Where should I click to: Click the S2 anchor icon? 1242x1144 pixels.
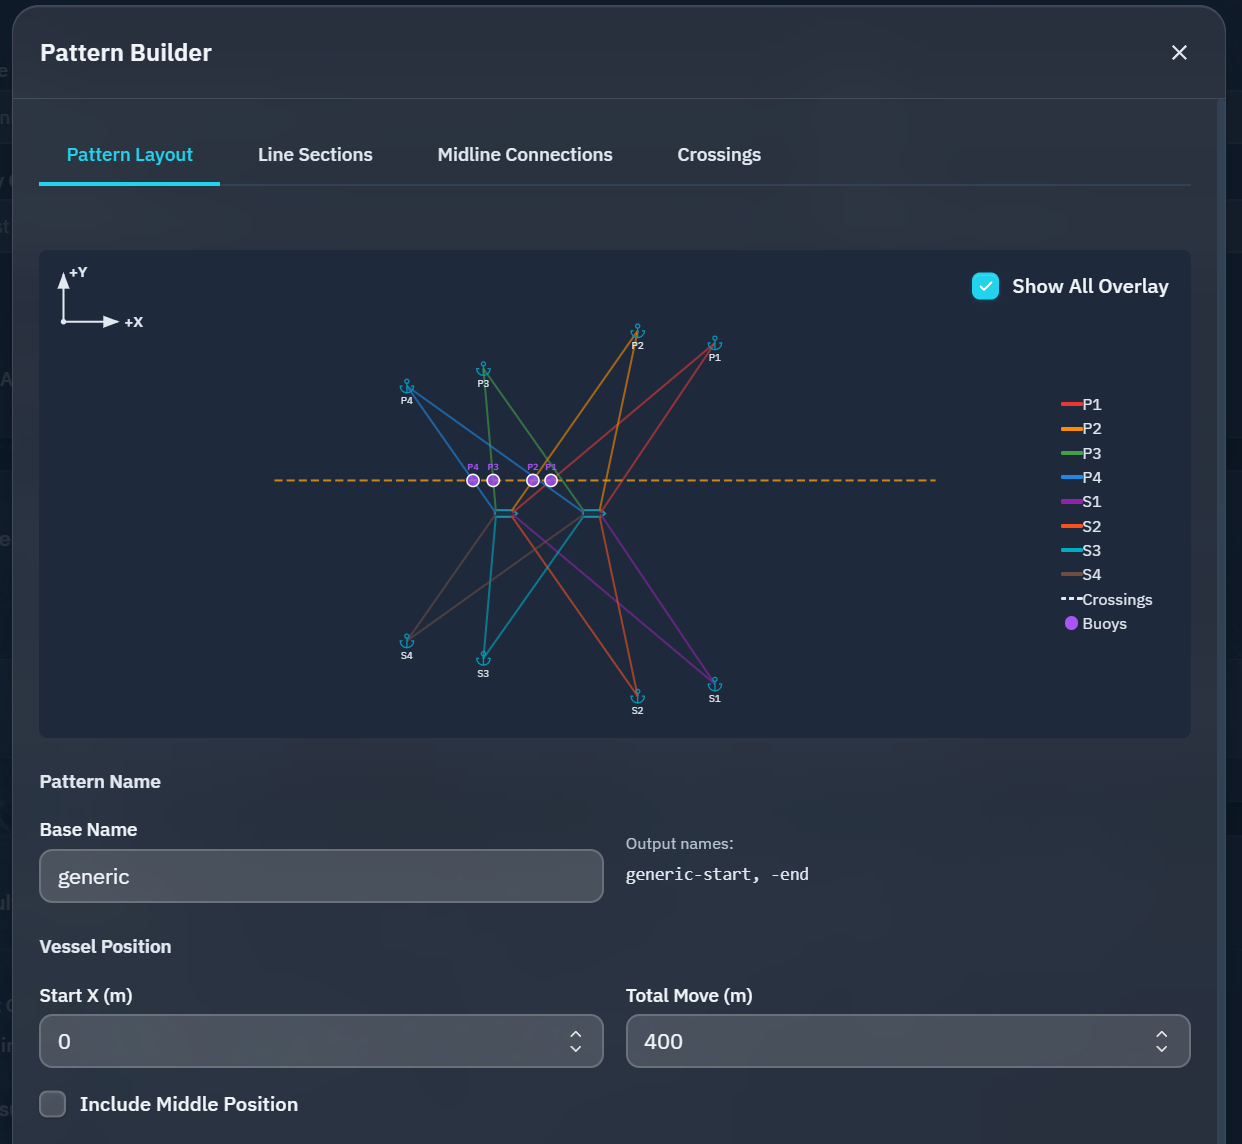(638, 695)
